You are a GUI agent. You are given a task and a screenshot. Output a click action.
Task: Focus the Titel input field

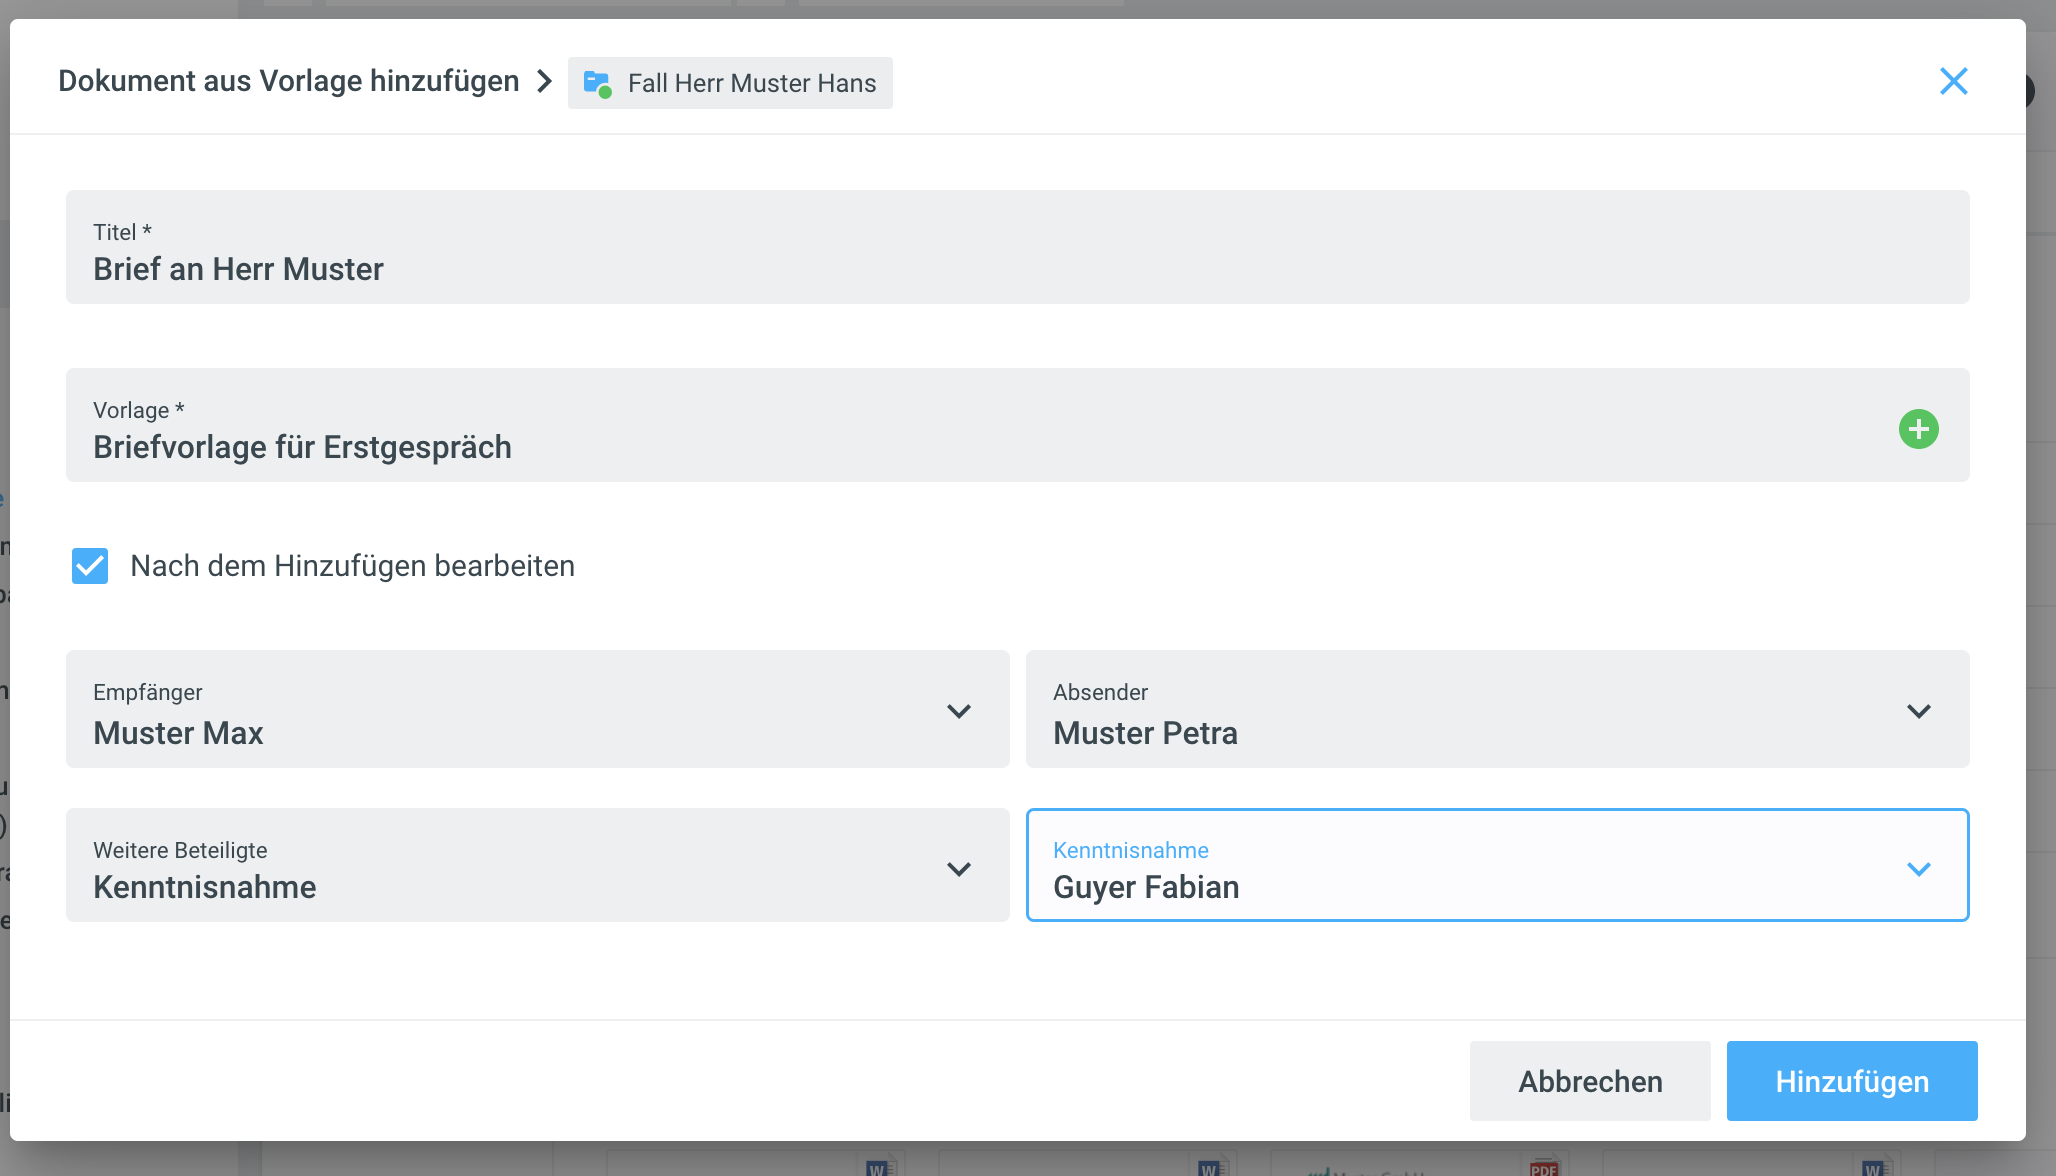tap(1017, 269)
